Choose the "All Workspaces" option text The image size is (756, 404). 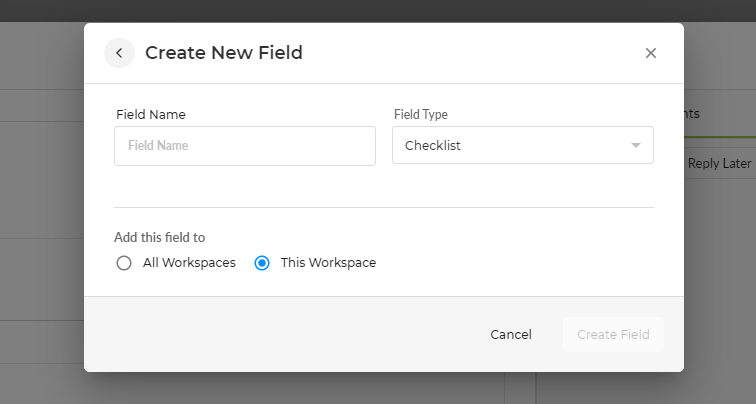pyautogui.click(x=189, y=263)
